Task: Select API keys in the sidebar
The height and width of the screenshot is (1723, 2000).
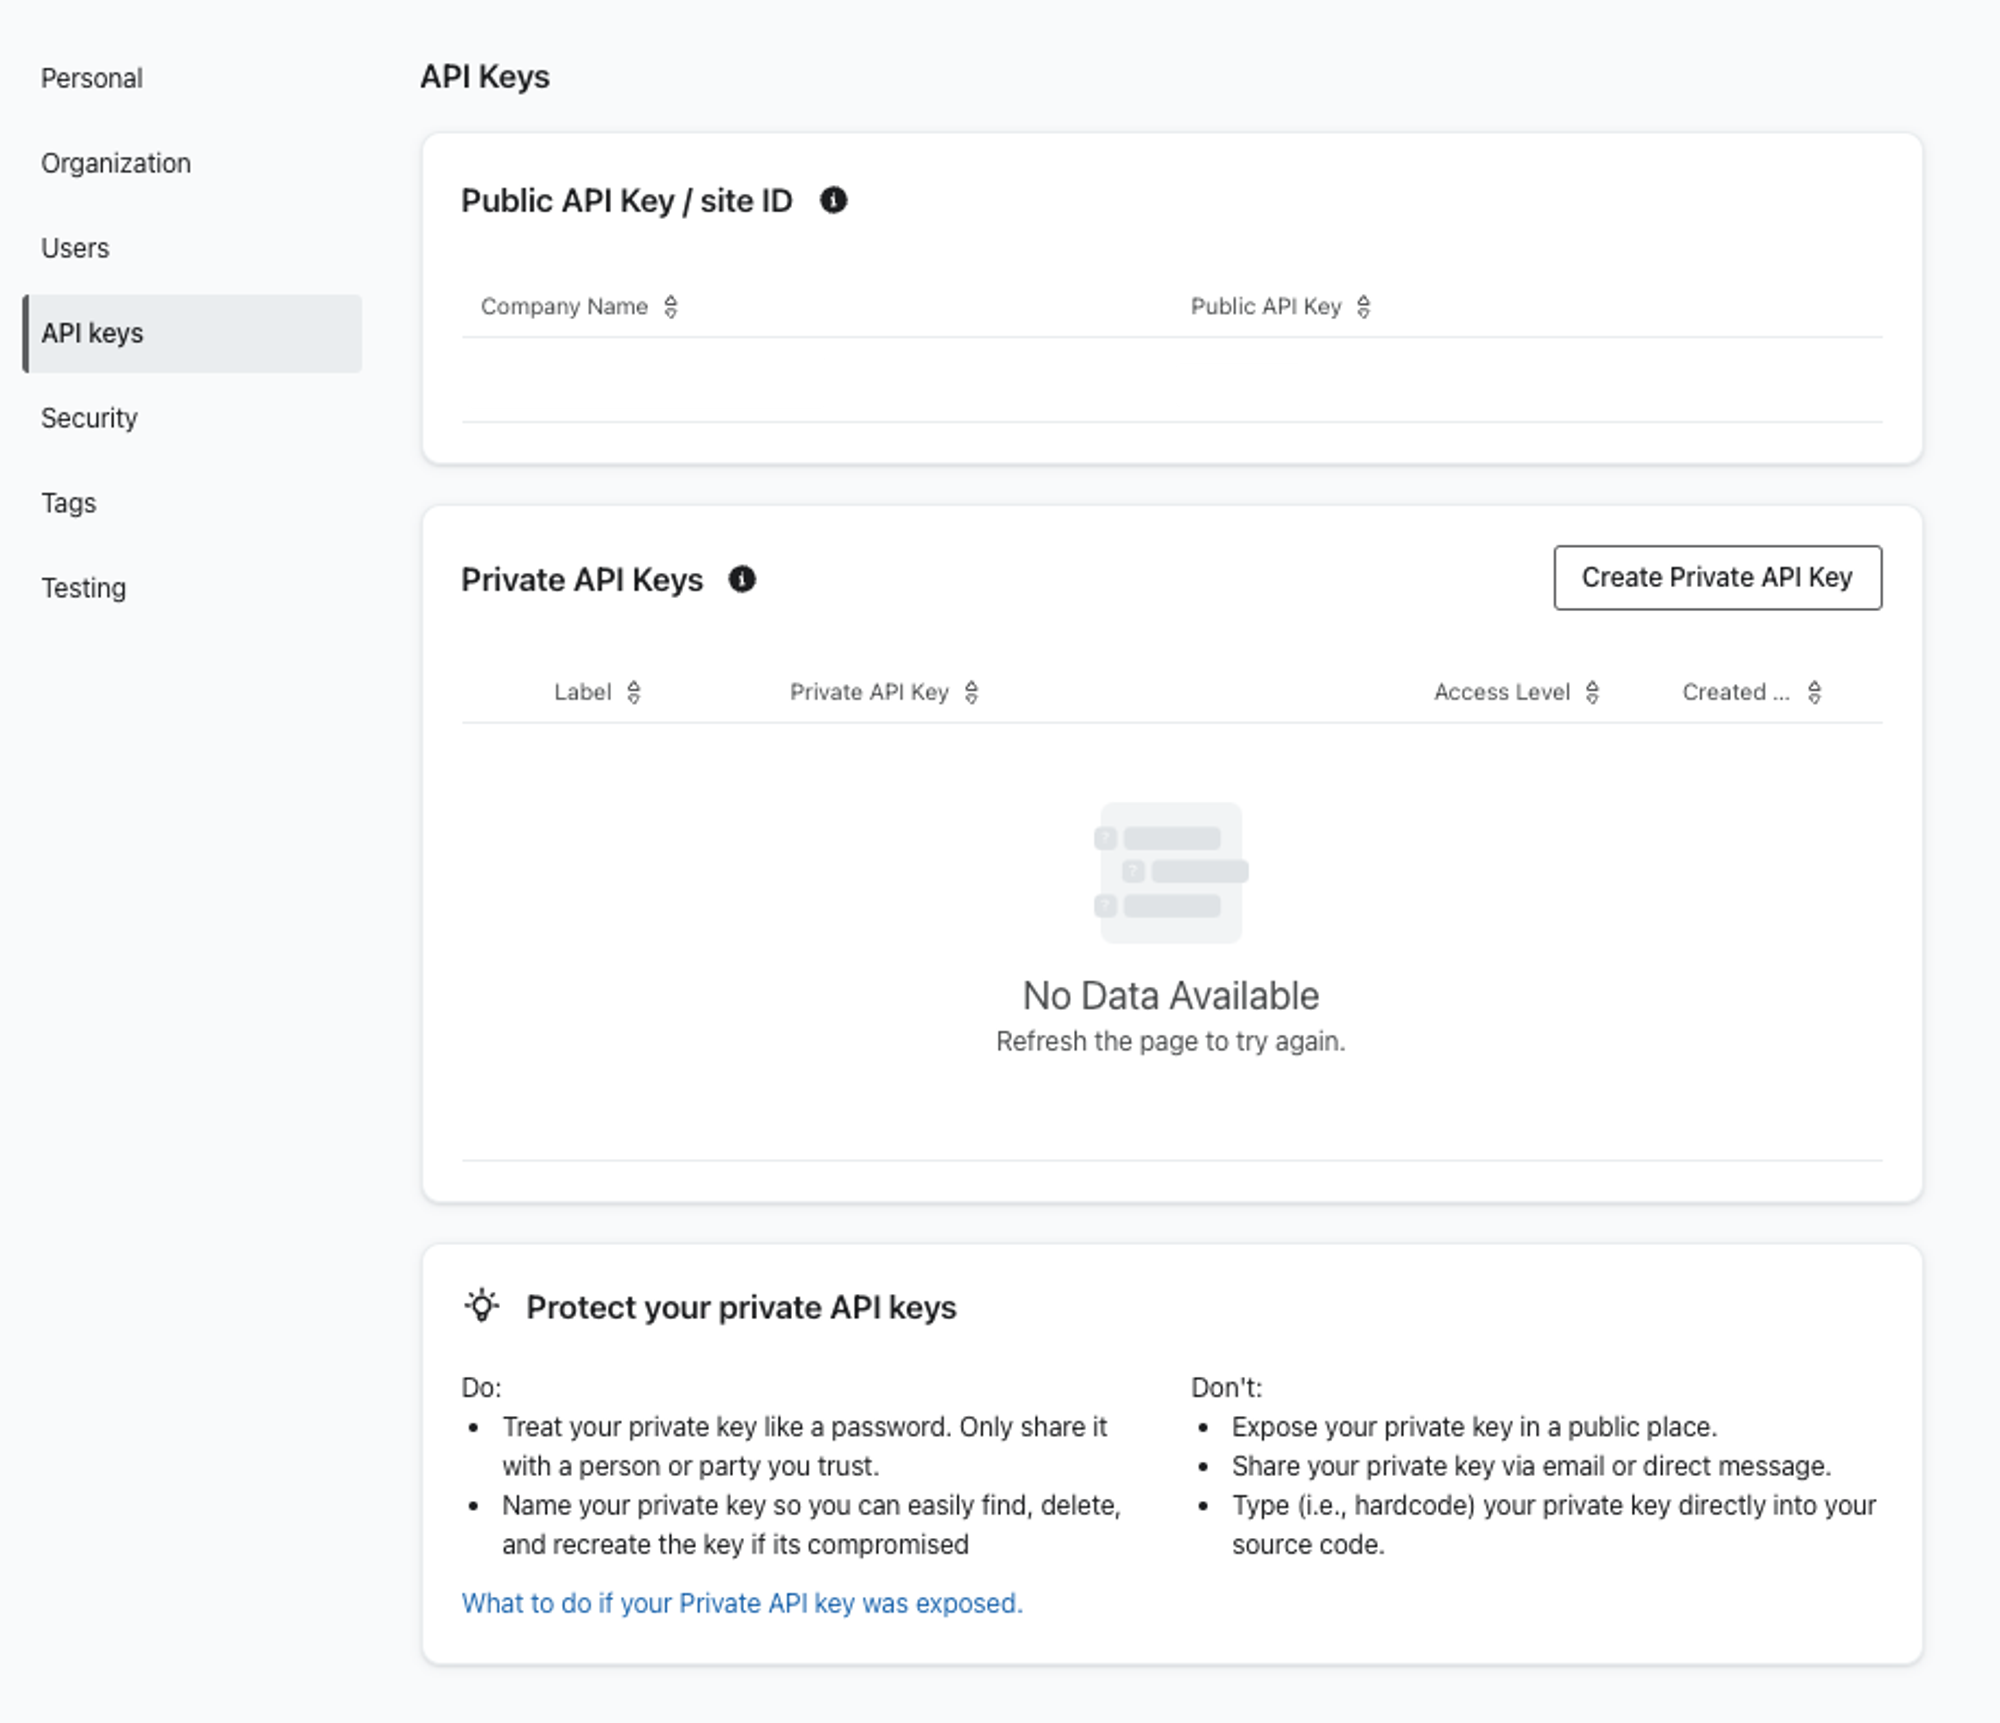Action: (x=192, y=333)
